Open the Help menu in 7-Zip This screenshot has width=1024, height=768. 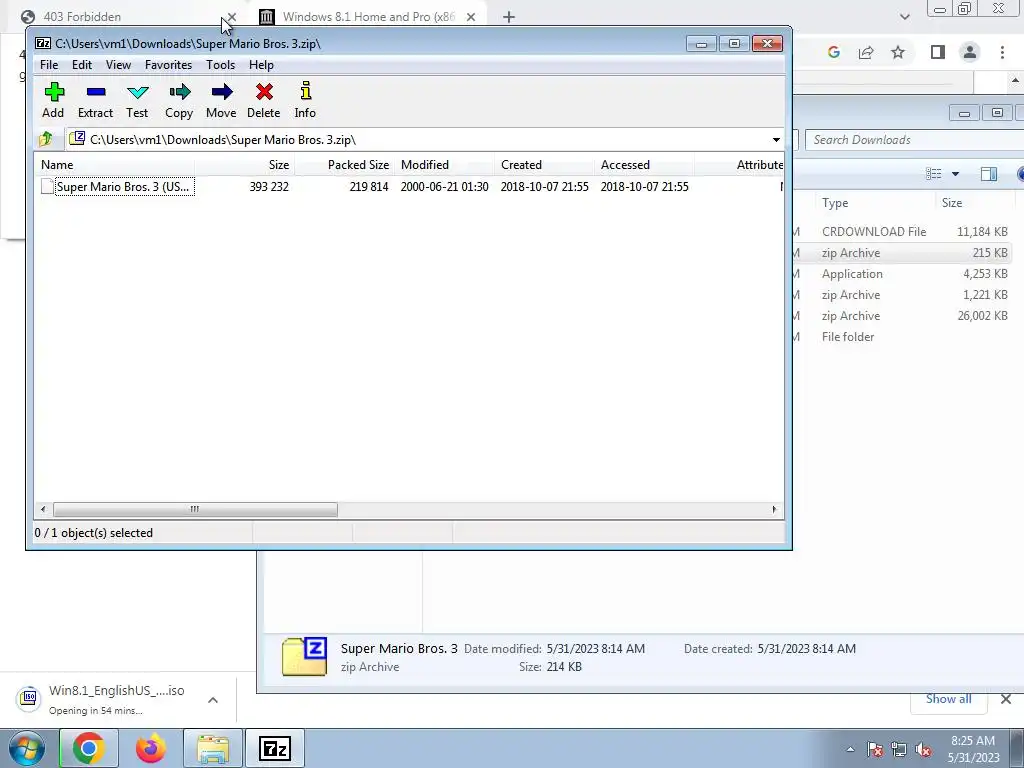tap(261, 65)
